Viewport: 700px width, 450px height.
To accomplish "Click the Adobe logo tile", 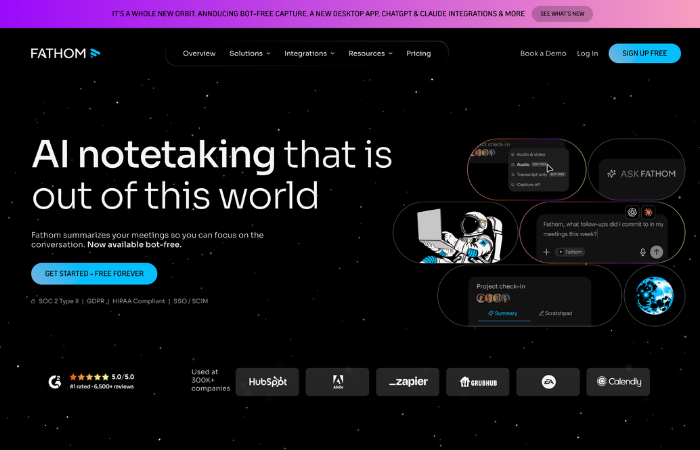I will coord(338,382).
